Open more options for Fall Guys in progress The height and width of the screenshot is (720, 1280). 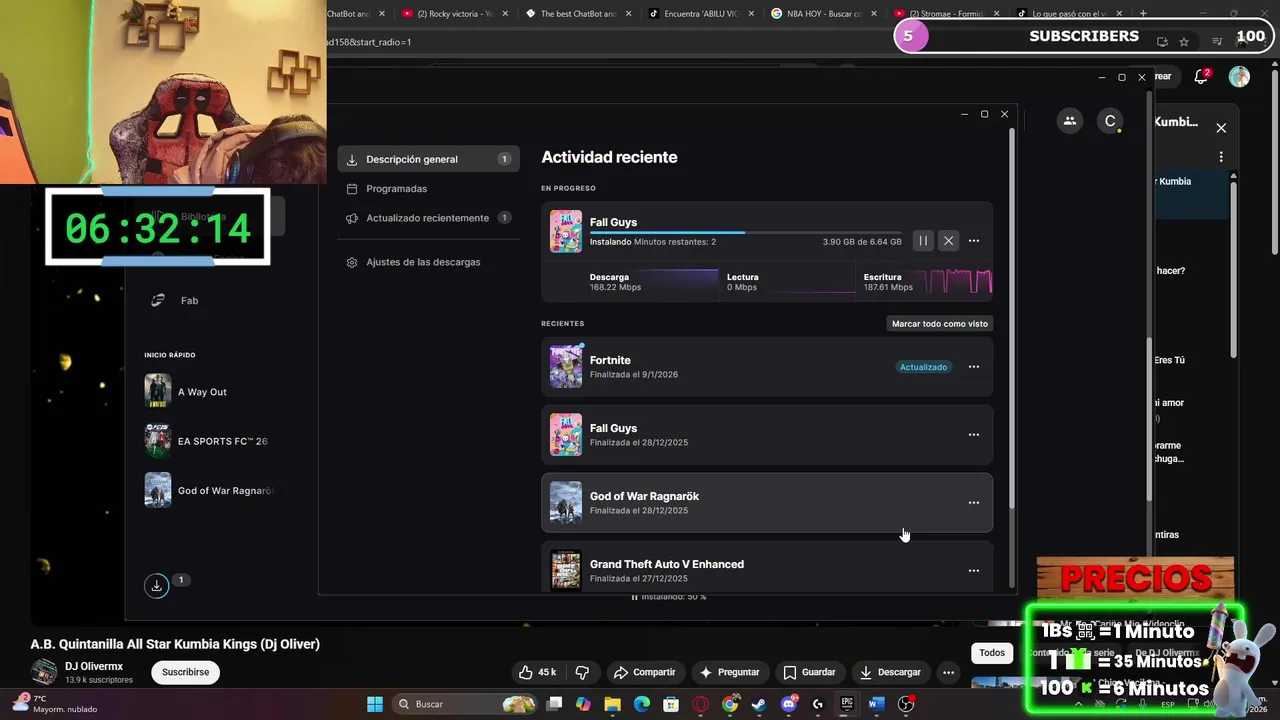974,240
